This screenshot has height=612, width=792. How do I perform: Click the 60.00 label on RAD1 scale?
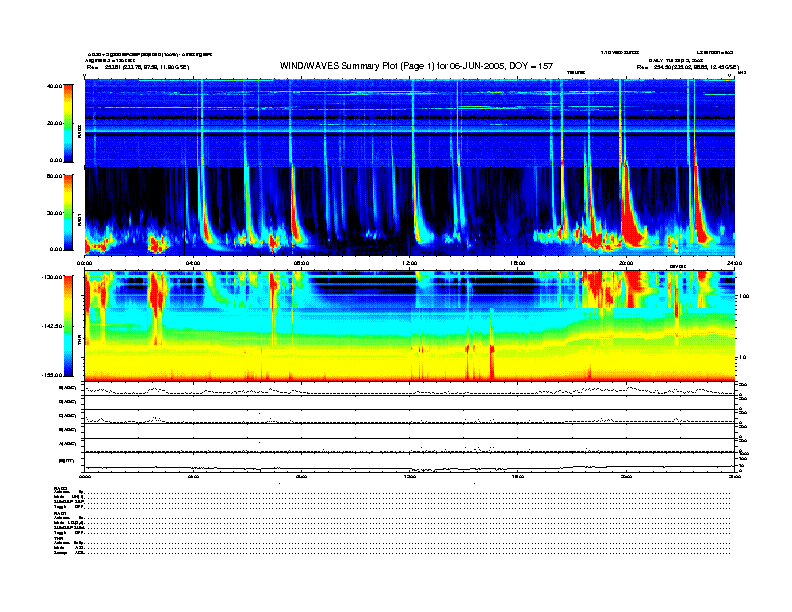point(55,176)
